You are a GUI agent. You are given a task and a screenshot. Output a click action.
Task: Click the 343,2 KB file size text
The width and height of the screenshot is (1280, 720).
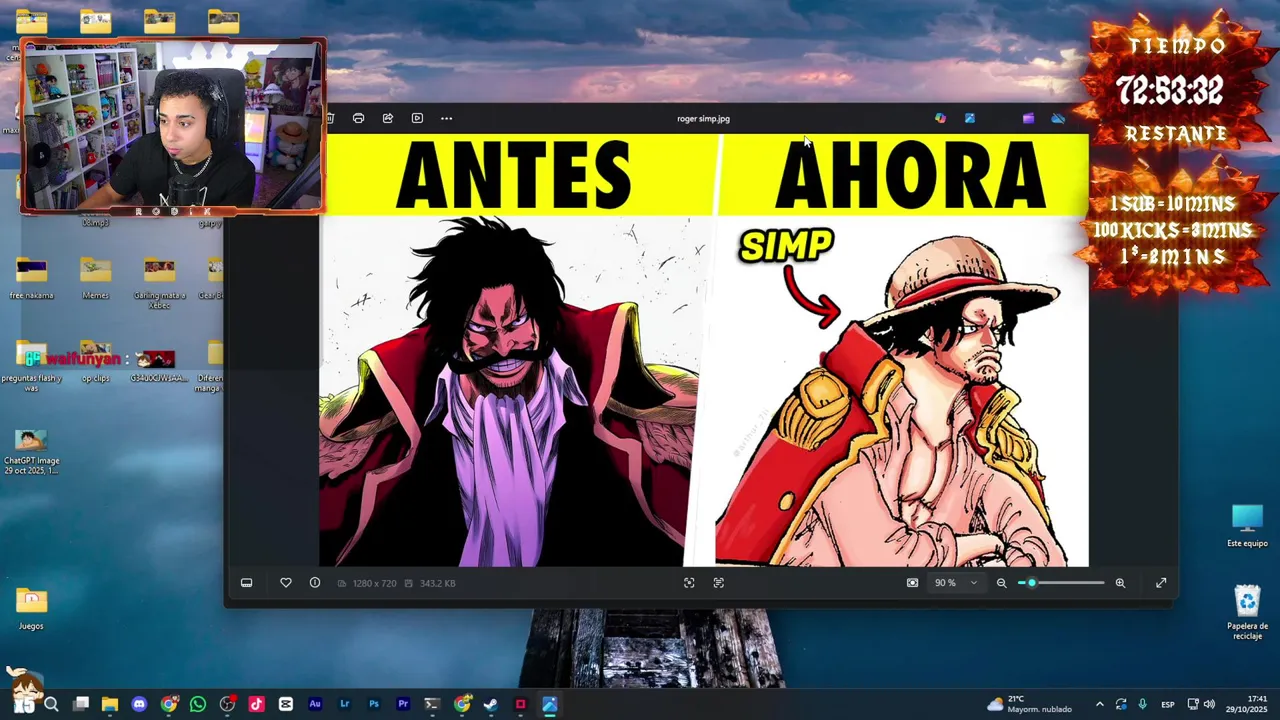438,583
